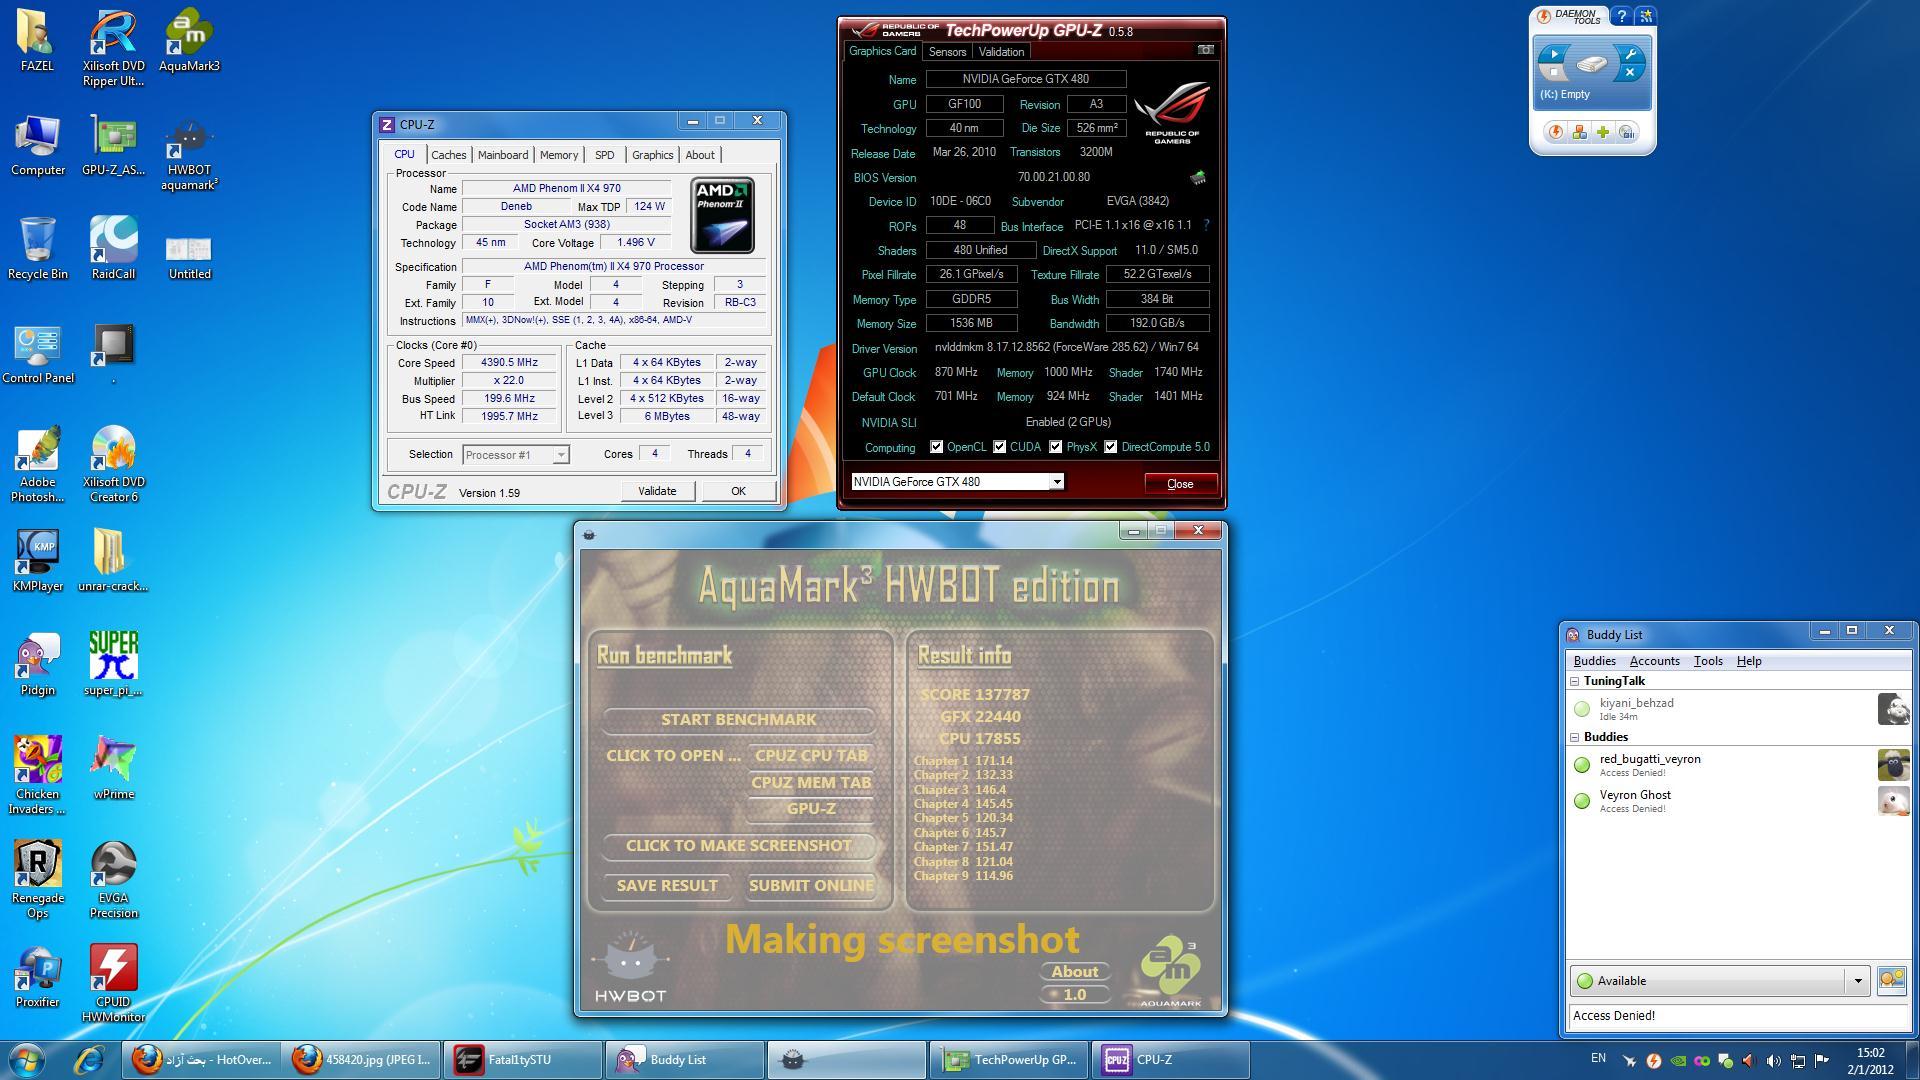This screenshot has width=1920, height=1080.
Task: Open the Pidgin desktop shortcut
Action: point(38,664)
